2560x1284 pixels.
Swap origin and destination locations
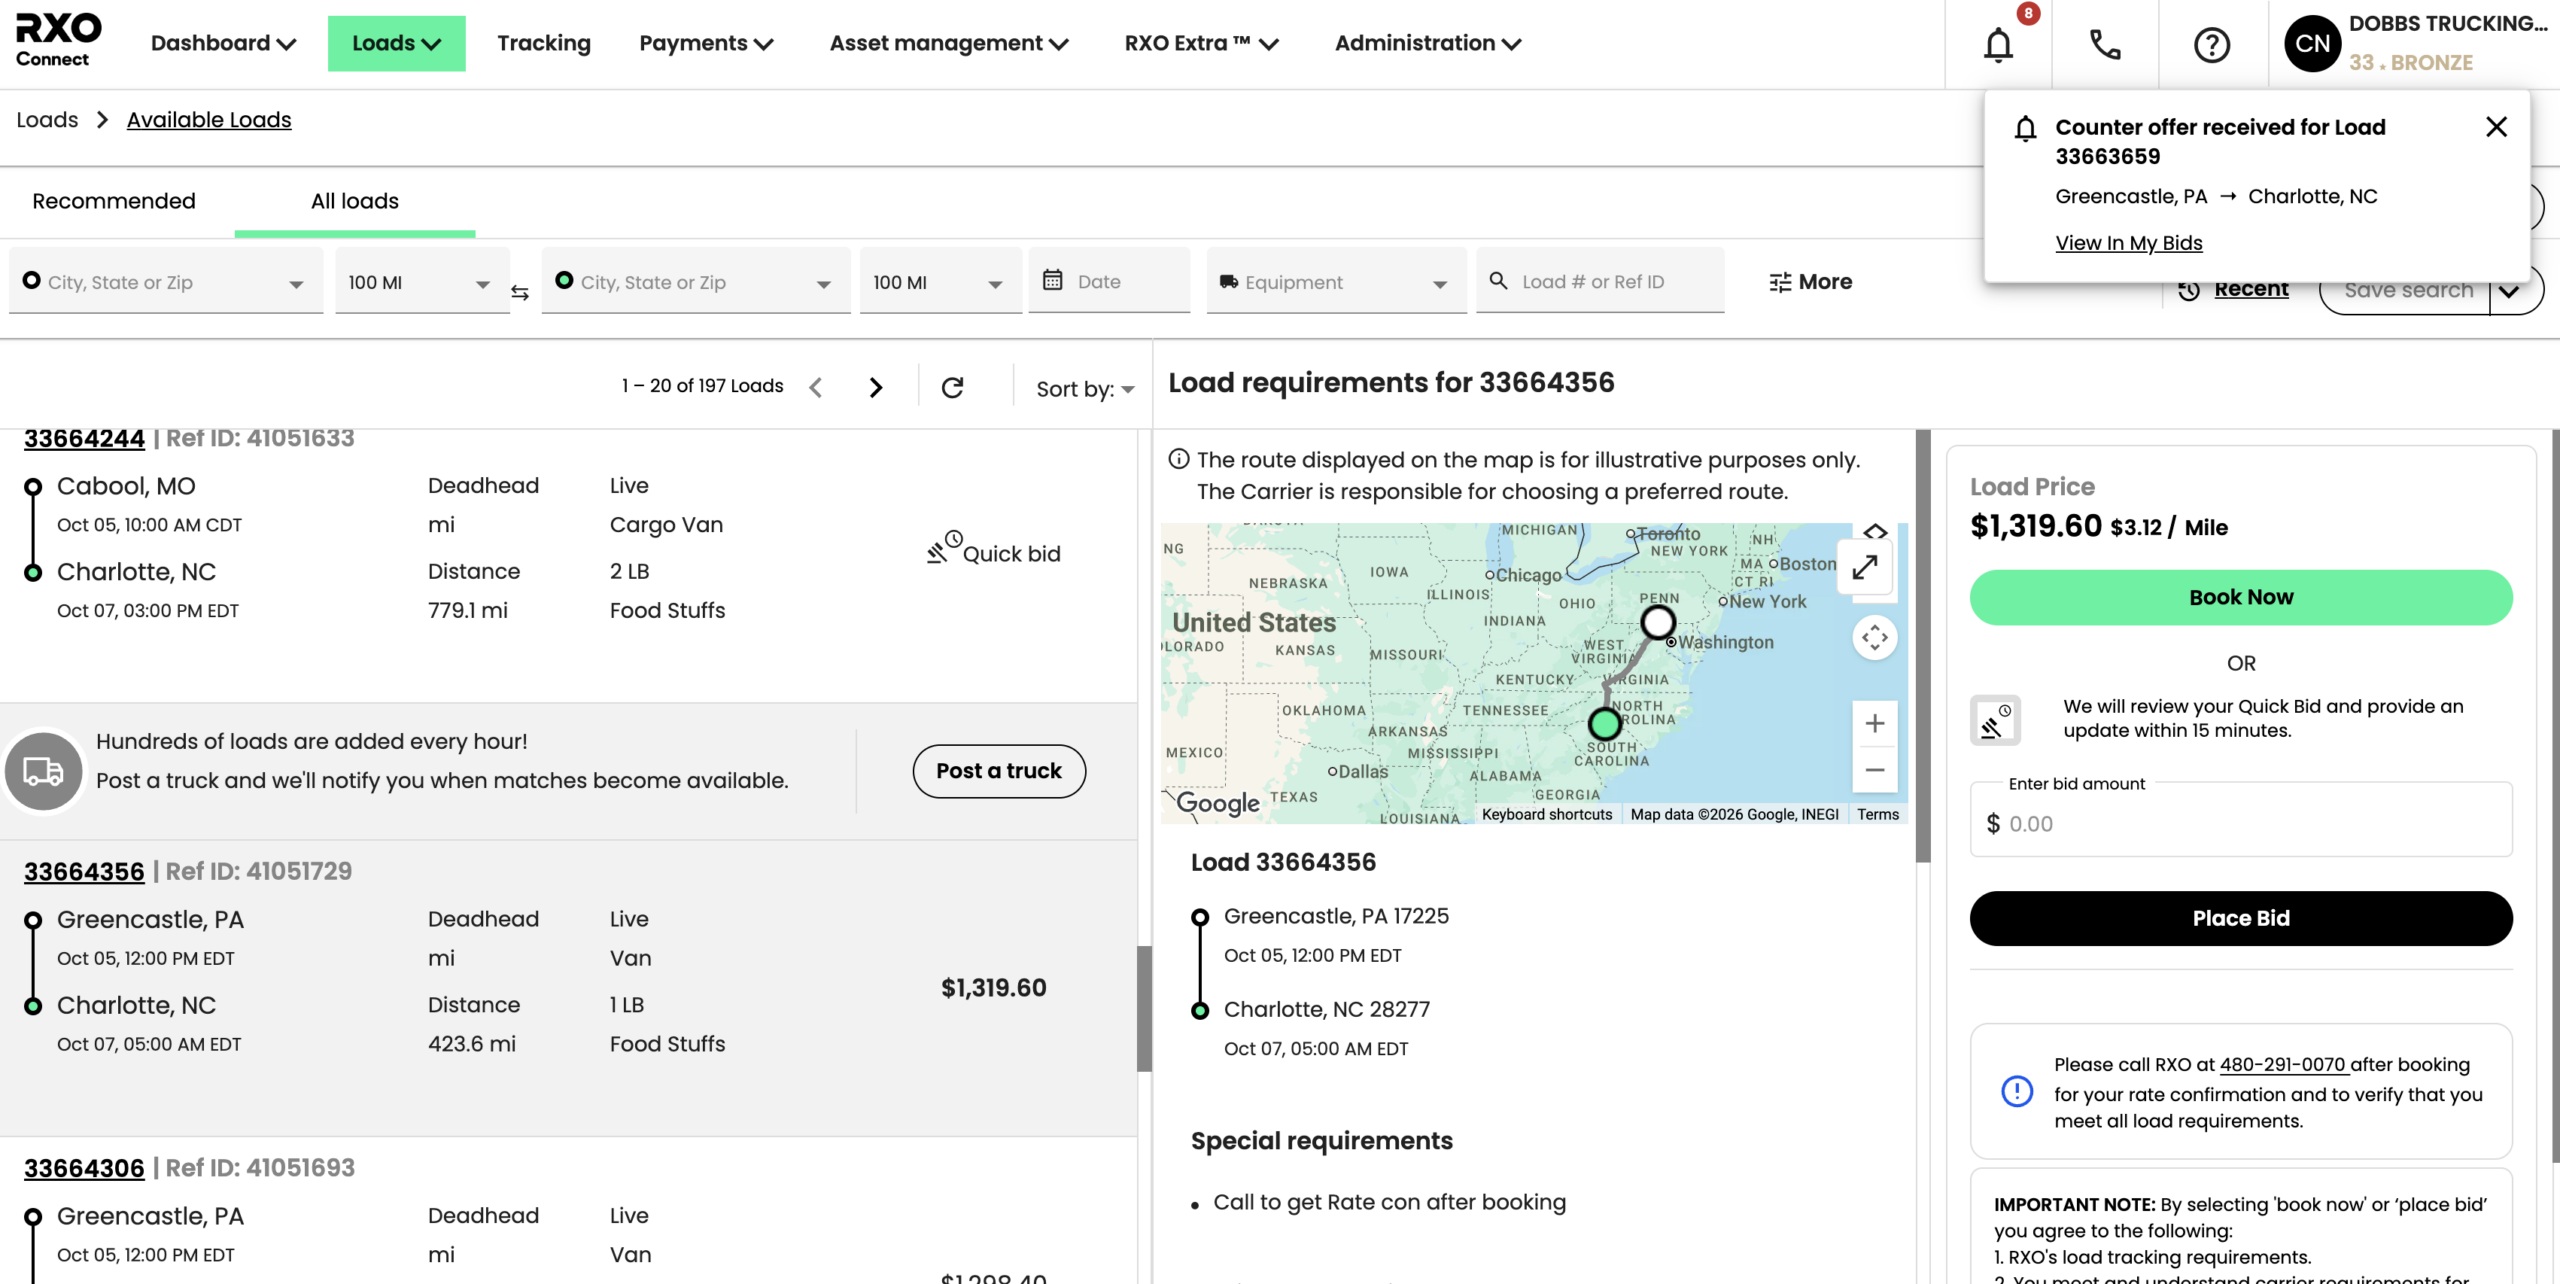click(x=520, y=292)
